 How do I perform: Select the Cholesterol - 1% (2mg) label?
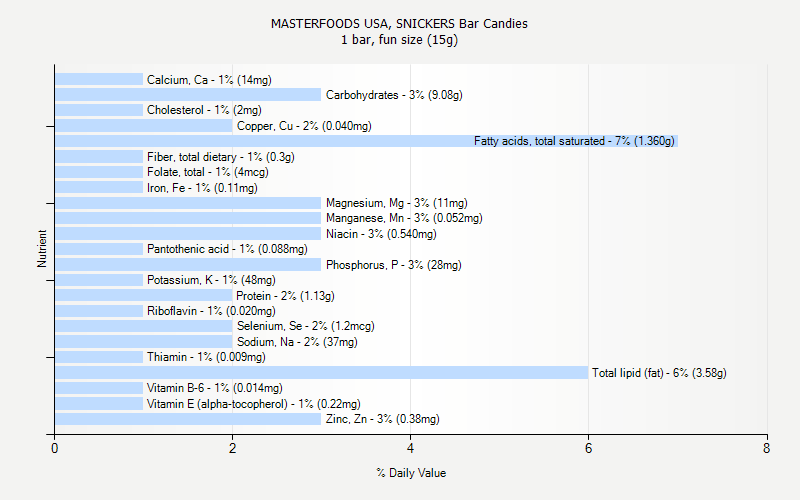204,110
